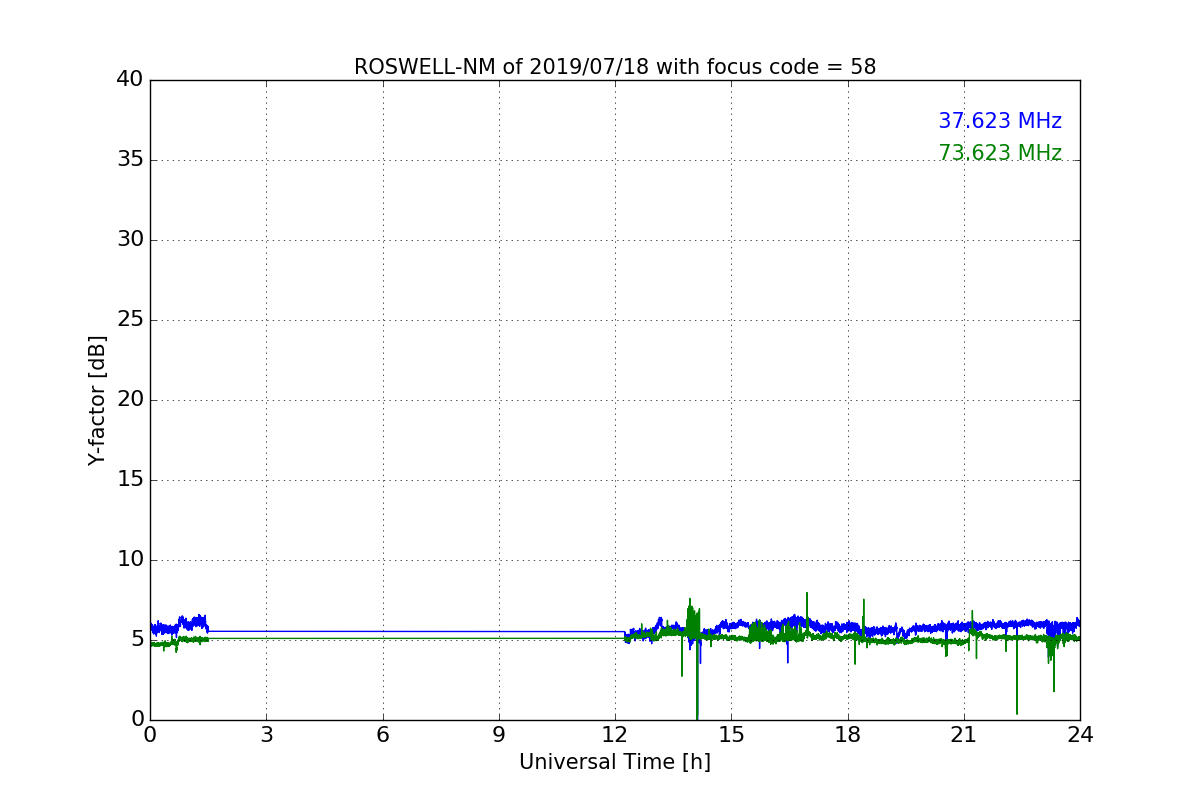This screenshot has width=1200, height=800.
Task: Click the x-axis tick label '21'
Action: coord(964,734)
